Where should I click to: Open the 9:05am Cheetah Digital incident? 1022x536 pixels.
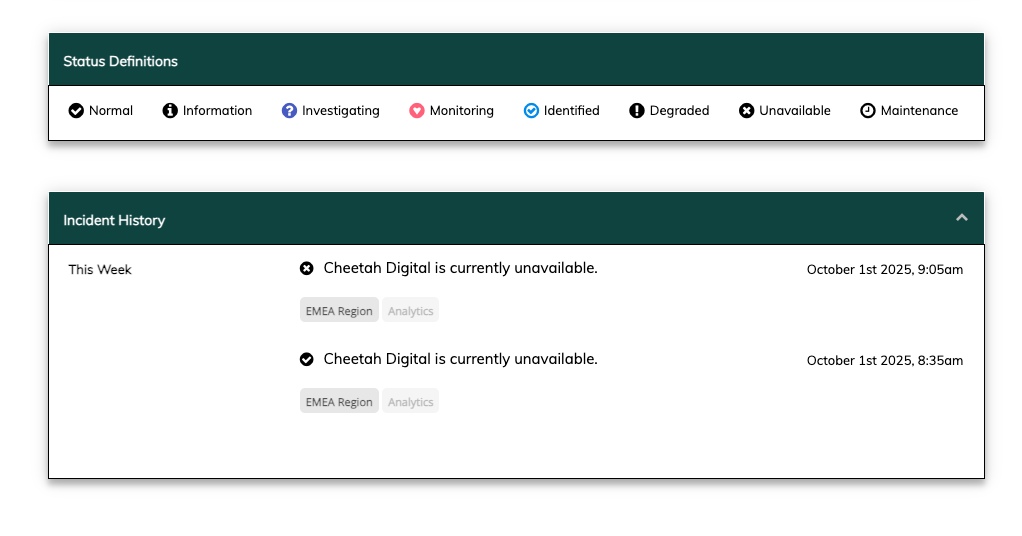[x=460, y=268]
